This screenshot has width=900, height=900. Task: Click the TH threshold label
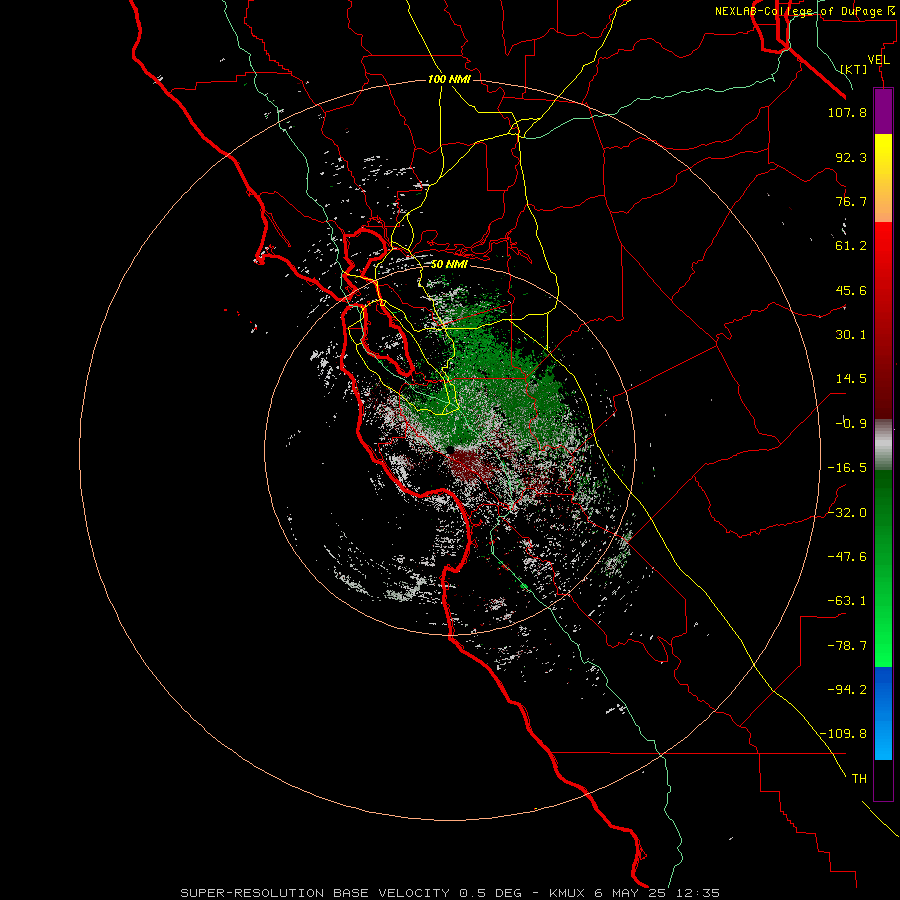[859, 779]
